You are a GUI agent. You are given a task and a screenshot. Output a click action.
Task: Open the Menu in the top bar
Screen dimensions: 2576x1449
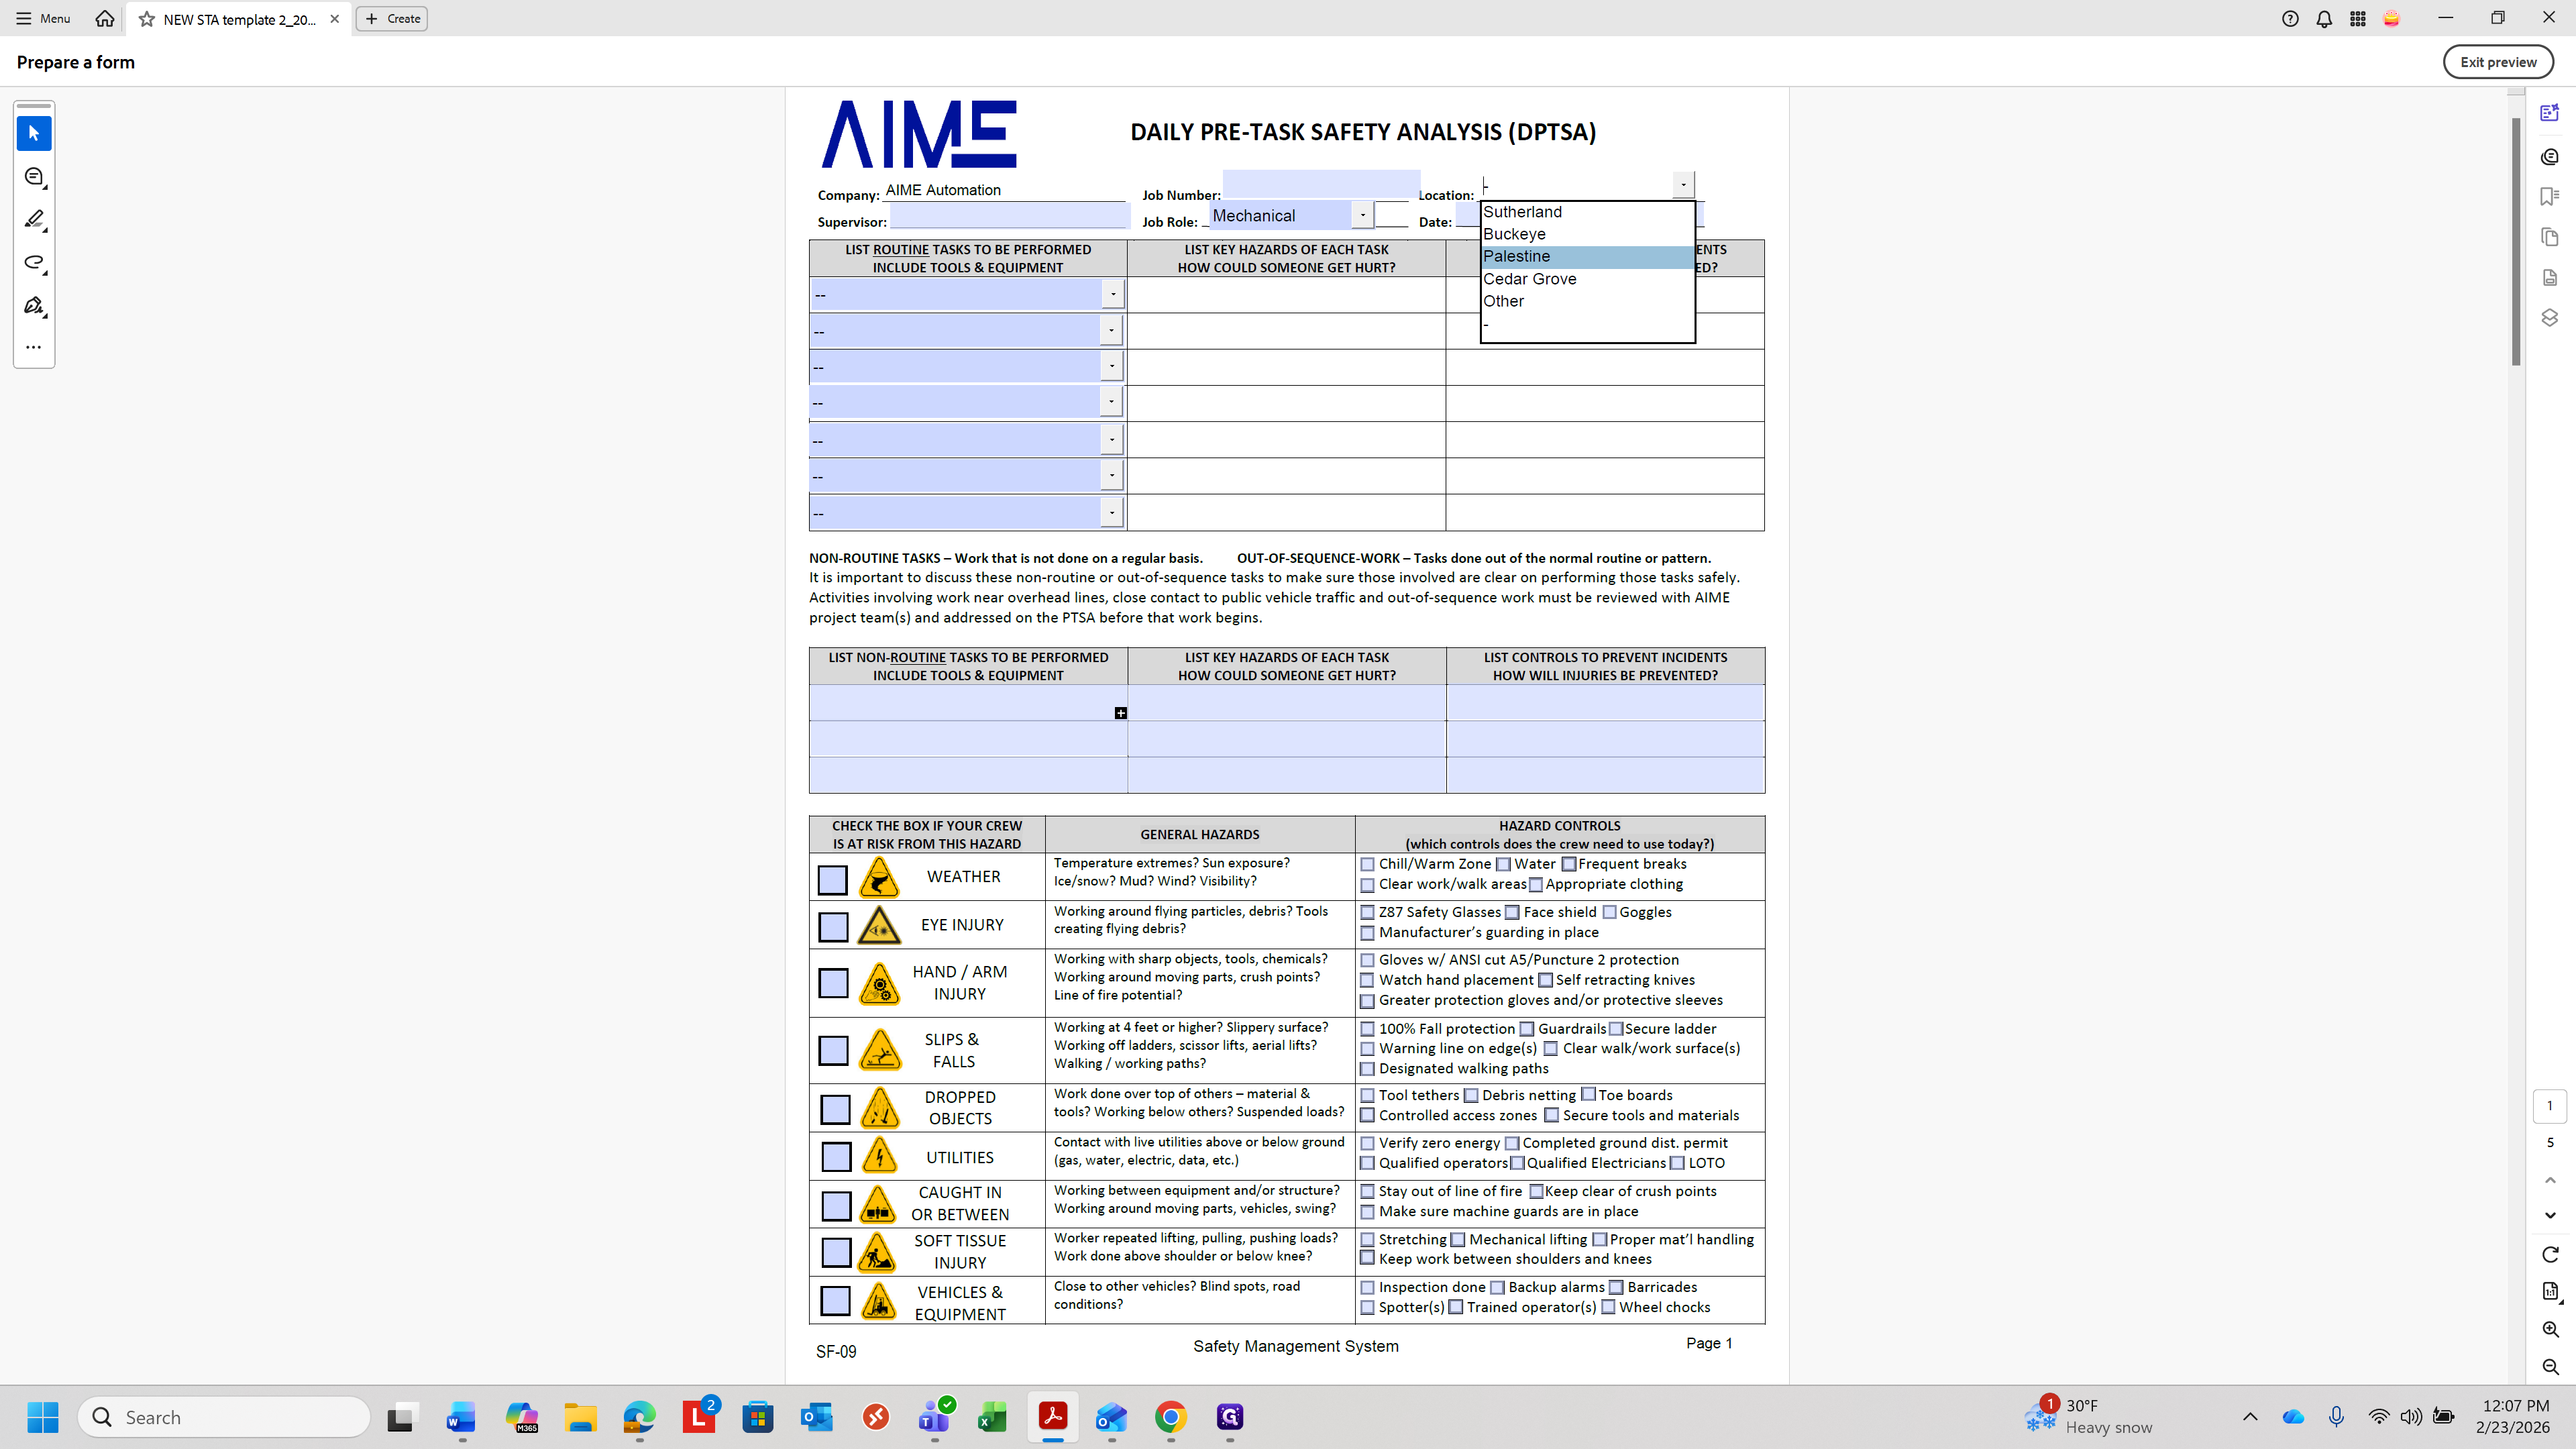43,18
